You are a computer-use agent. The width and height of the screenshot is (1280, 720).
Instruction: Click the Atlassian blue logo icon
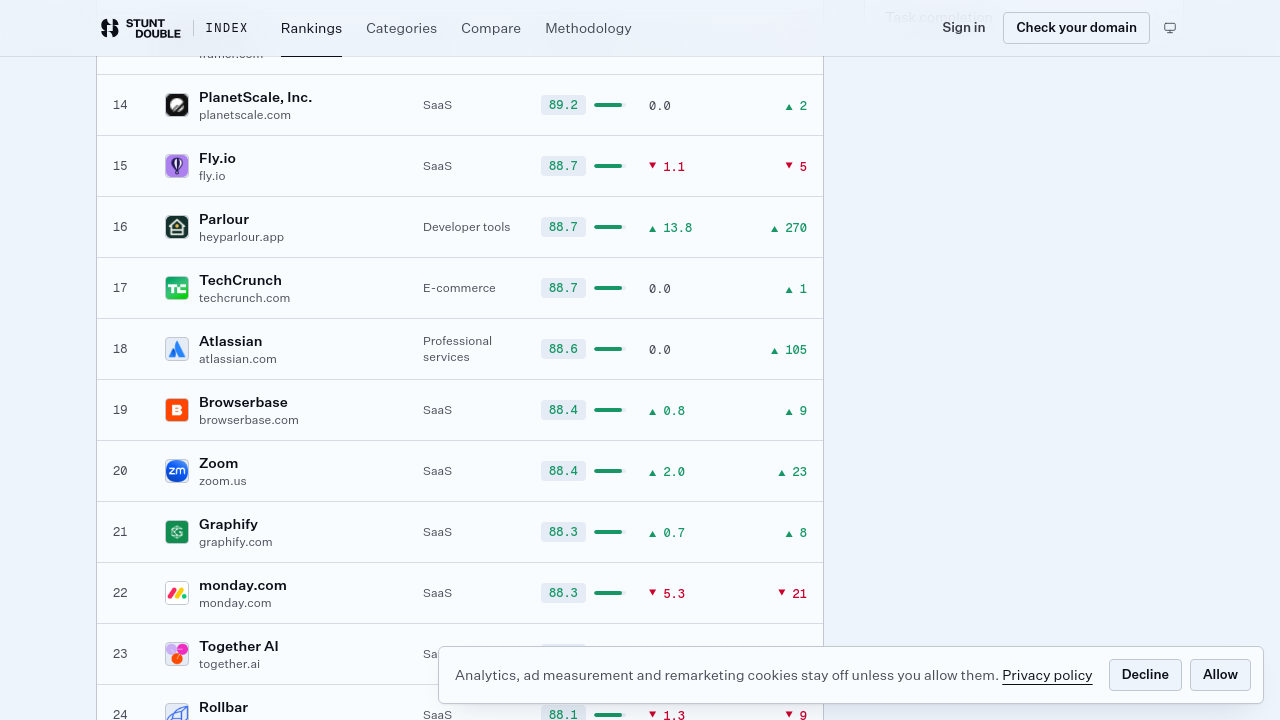(x=177, y=349)
